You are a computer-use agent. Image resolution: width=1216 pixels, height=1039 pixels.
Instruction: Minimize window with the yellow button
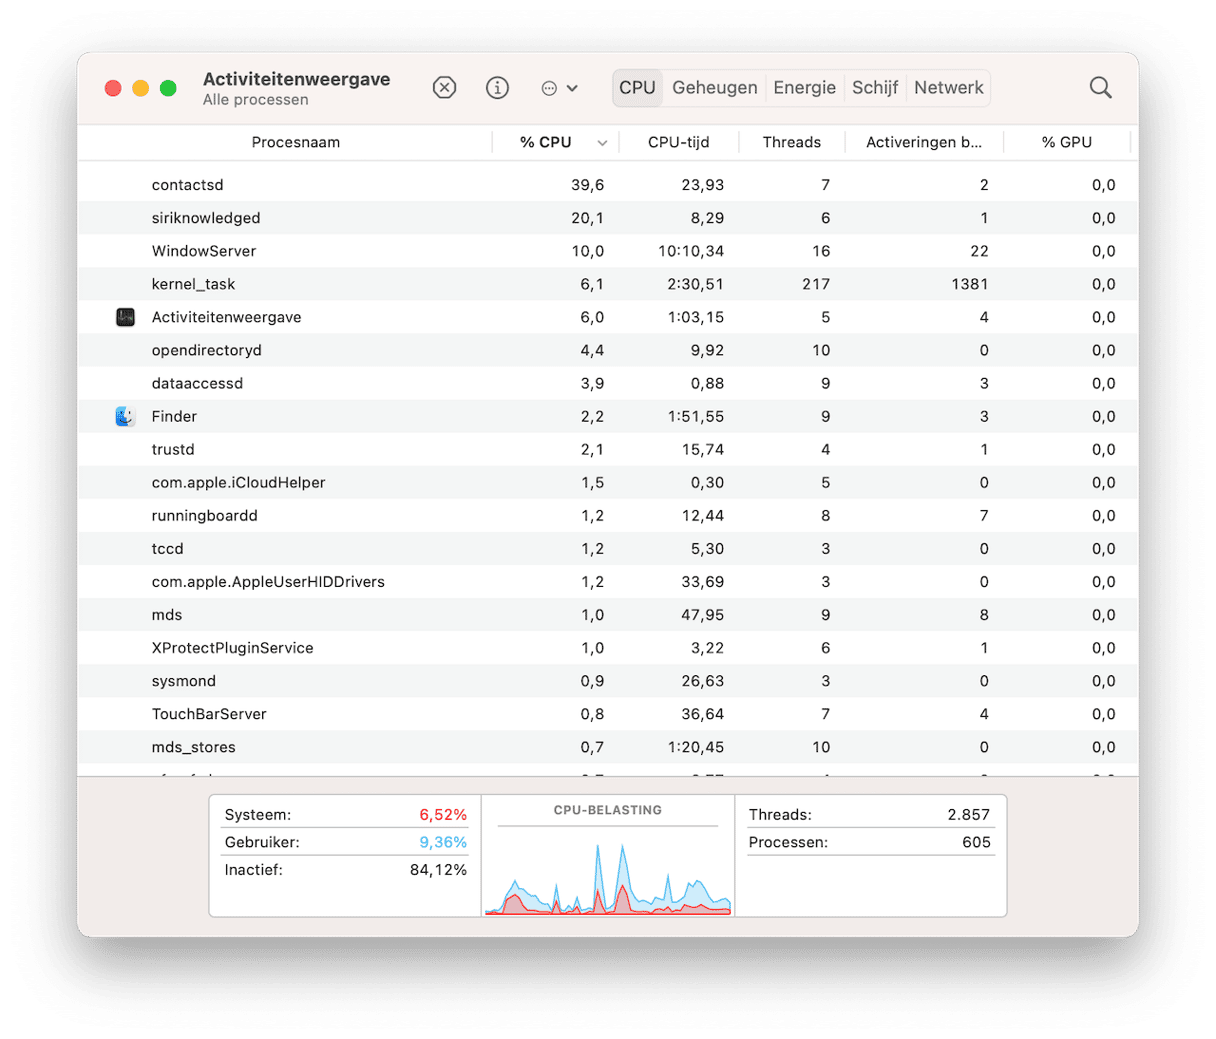click(x=141, y=88)
